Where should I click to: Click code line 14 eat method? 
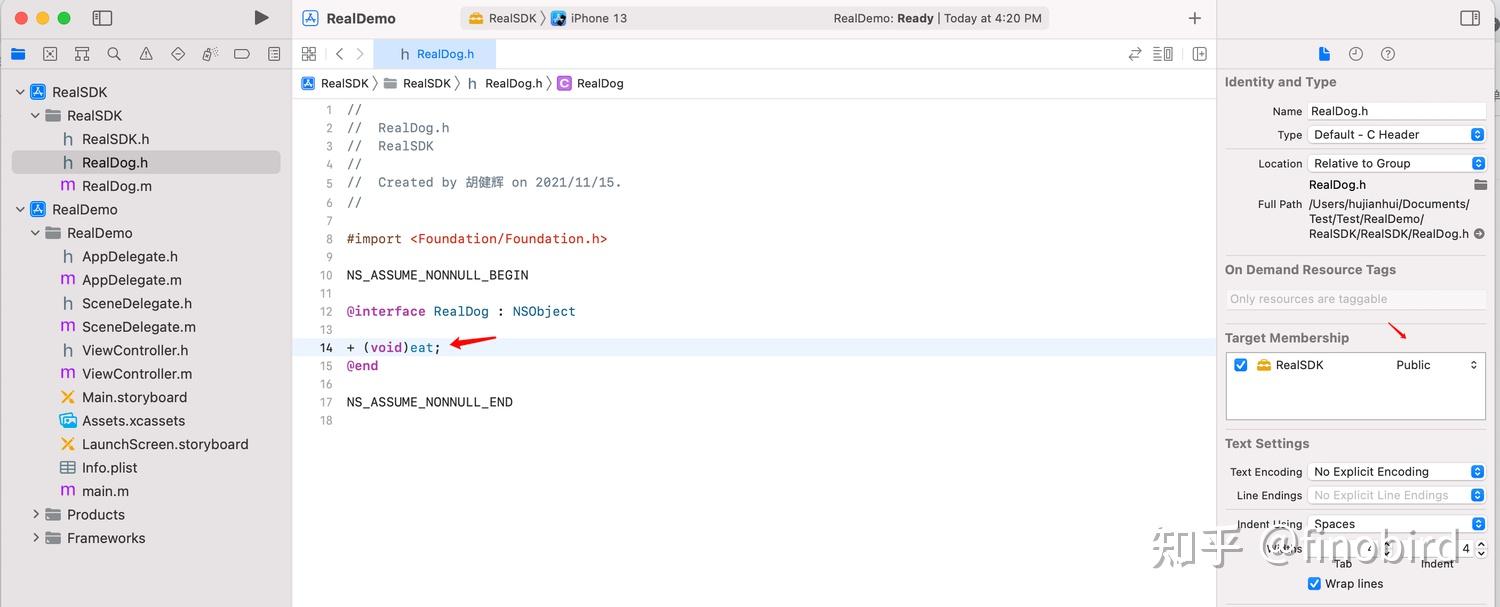pos(394,348)
